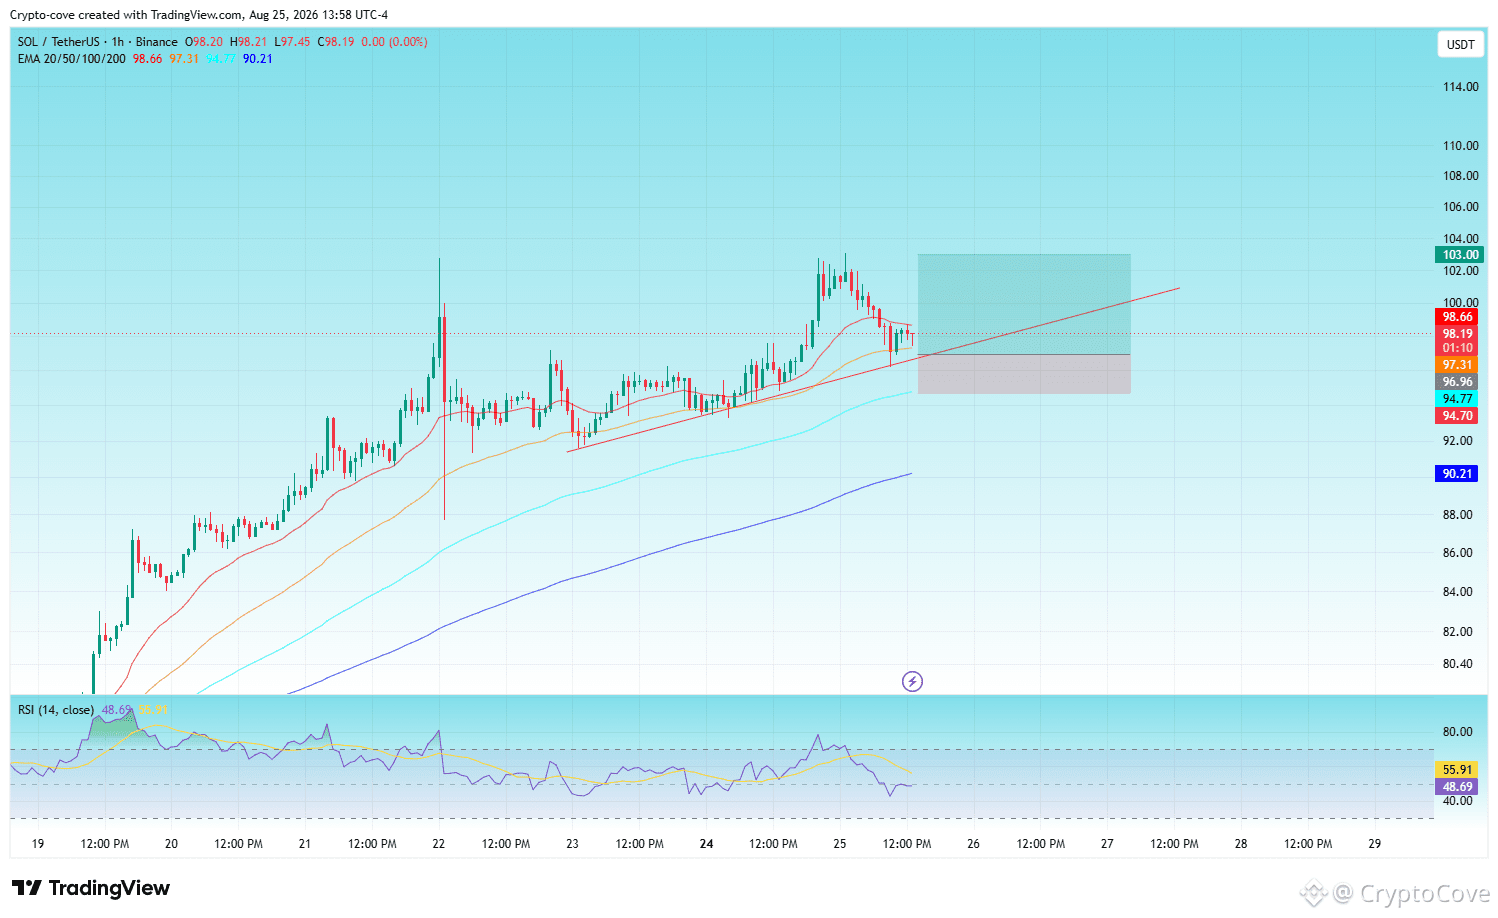Click the close price value C98.19
The width and height of the screenshot is (1498, 918).
pyautogui.click(x=336, y=42)
